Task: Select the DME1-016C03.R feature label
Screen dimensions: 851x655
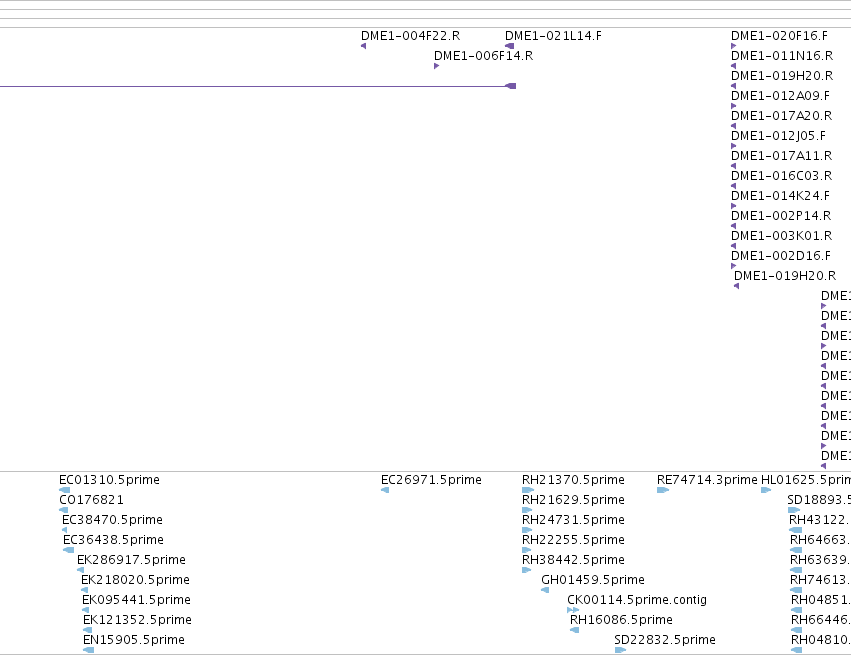Action: [x=782, y=176]
